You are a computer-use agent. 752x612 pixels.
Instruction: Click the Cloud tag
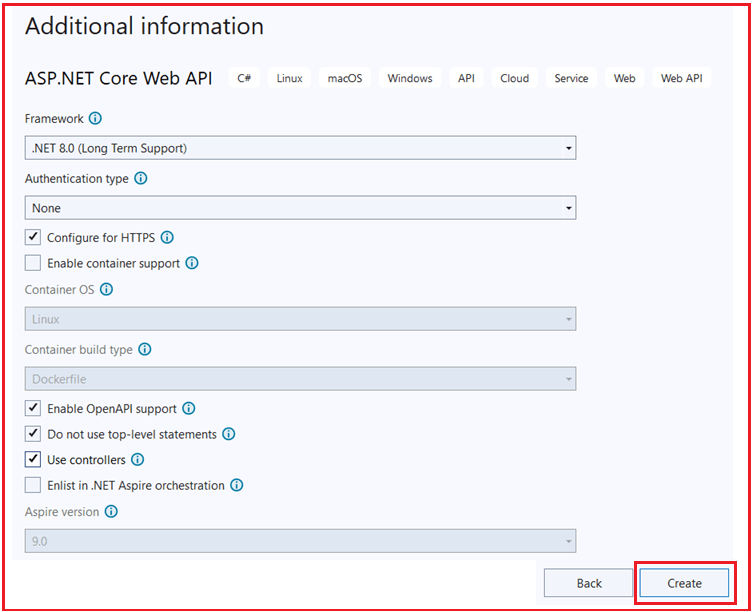click(x=515, y=78)
